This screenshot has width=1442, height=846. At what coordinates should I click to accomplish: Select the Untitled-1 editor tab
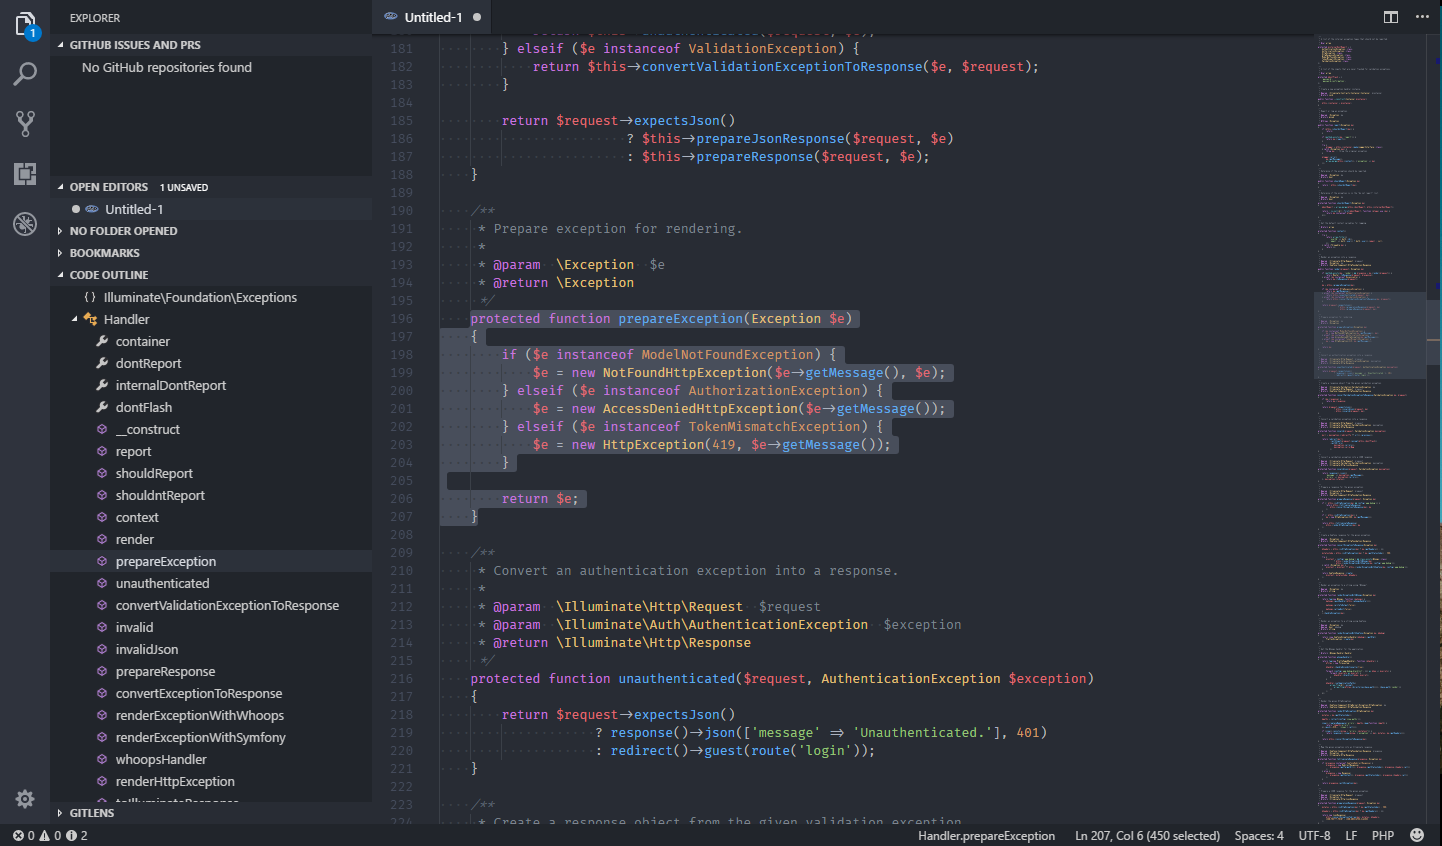432,17
